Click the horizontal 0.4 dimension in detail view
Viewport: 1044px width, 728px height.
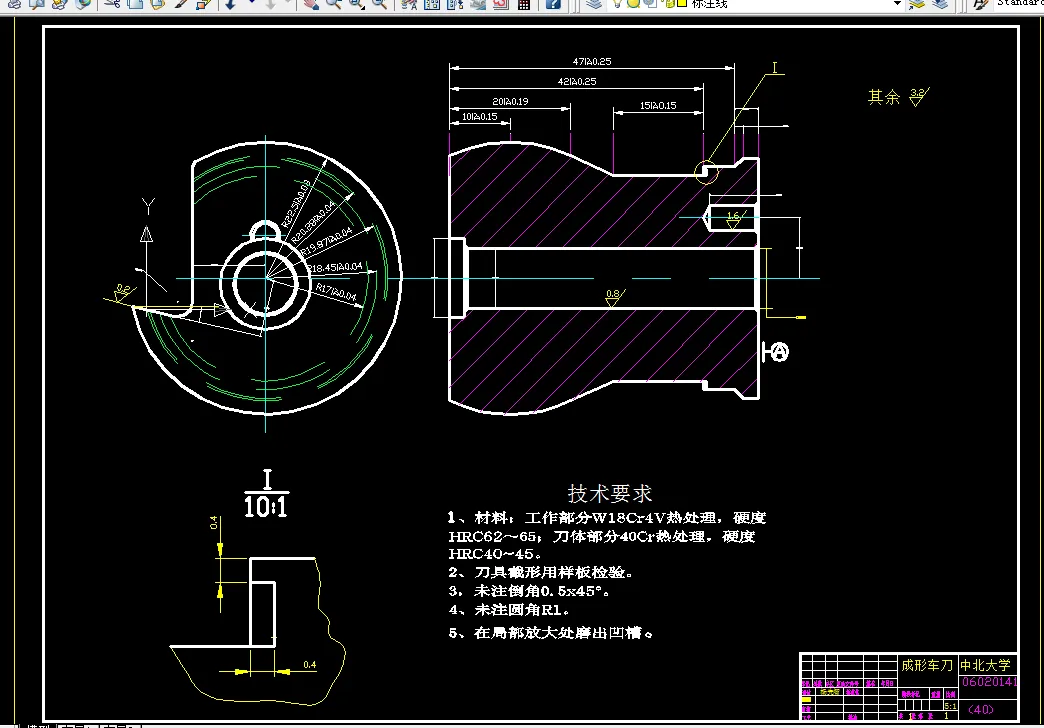pos(310,665)
